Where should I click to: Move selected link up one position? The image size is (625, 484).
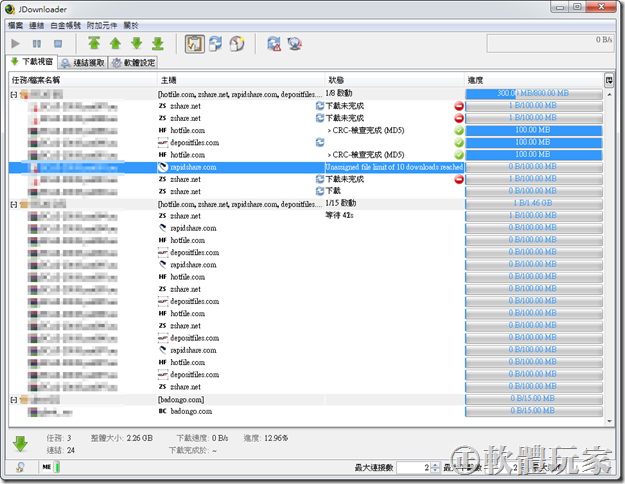[x=115, y=43]
